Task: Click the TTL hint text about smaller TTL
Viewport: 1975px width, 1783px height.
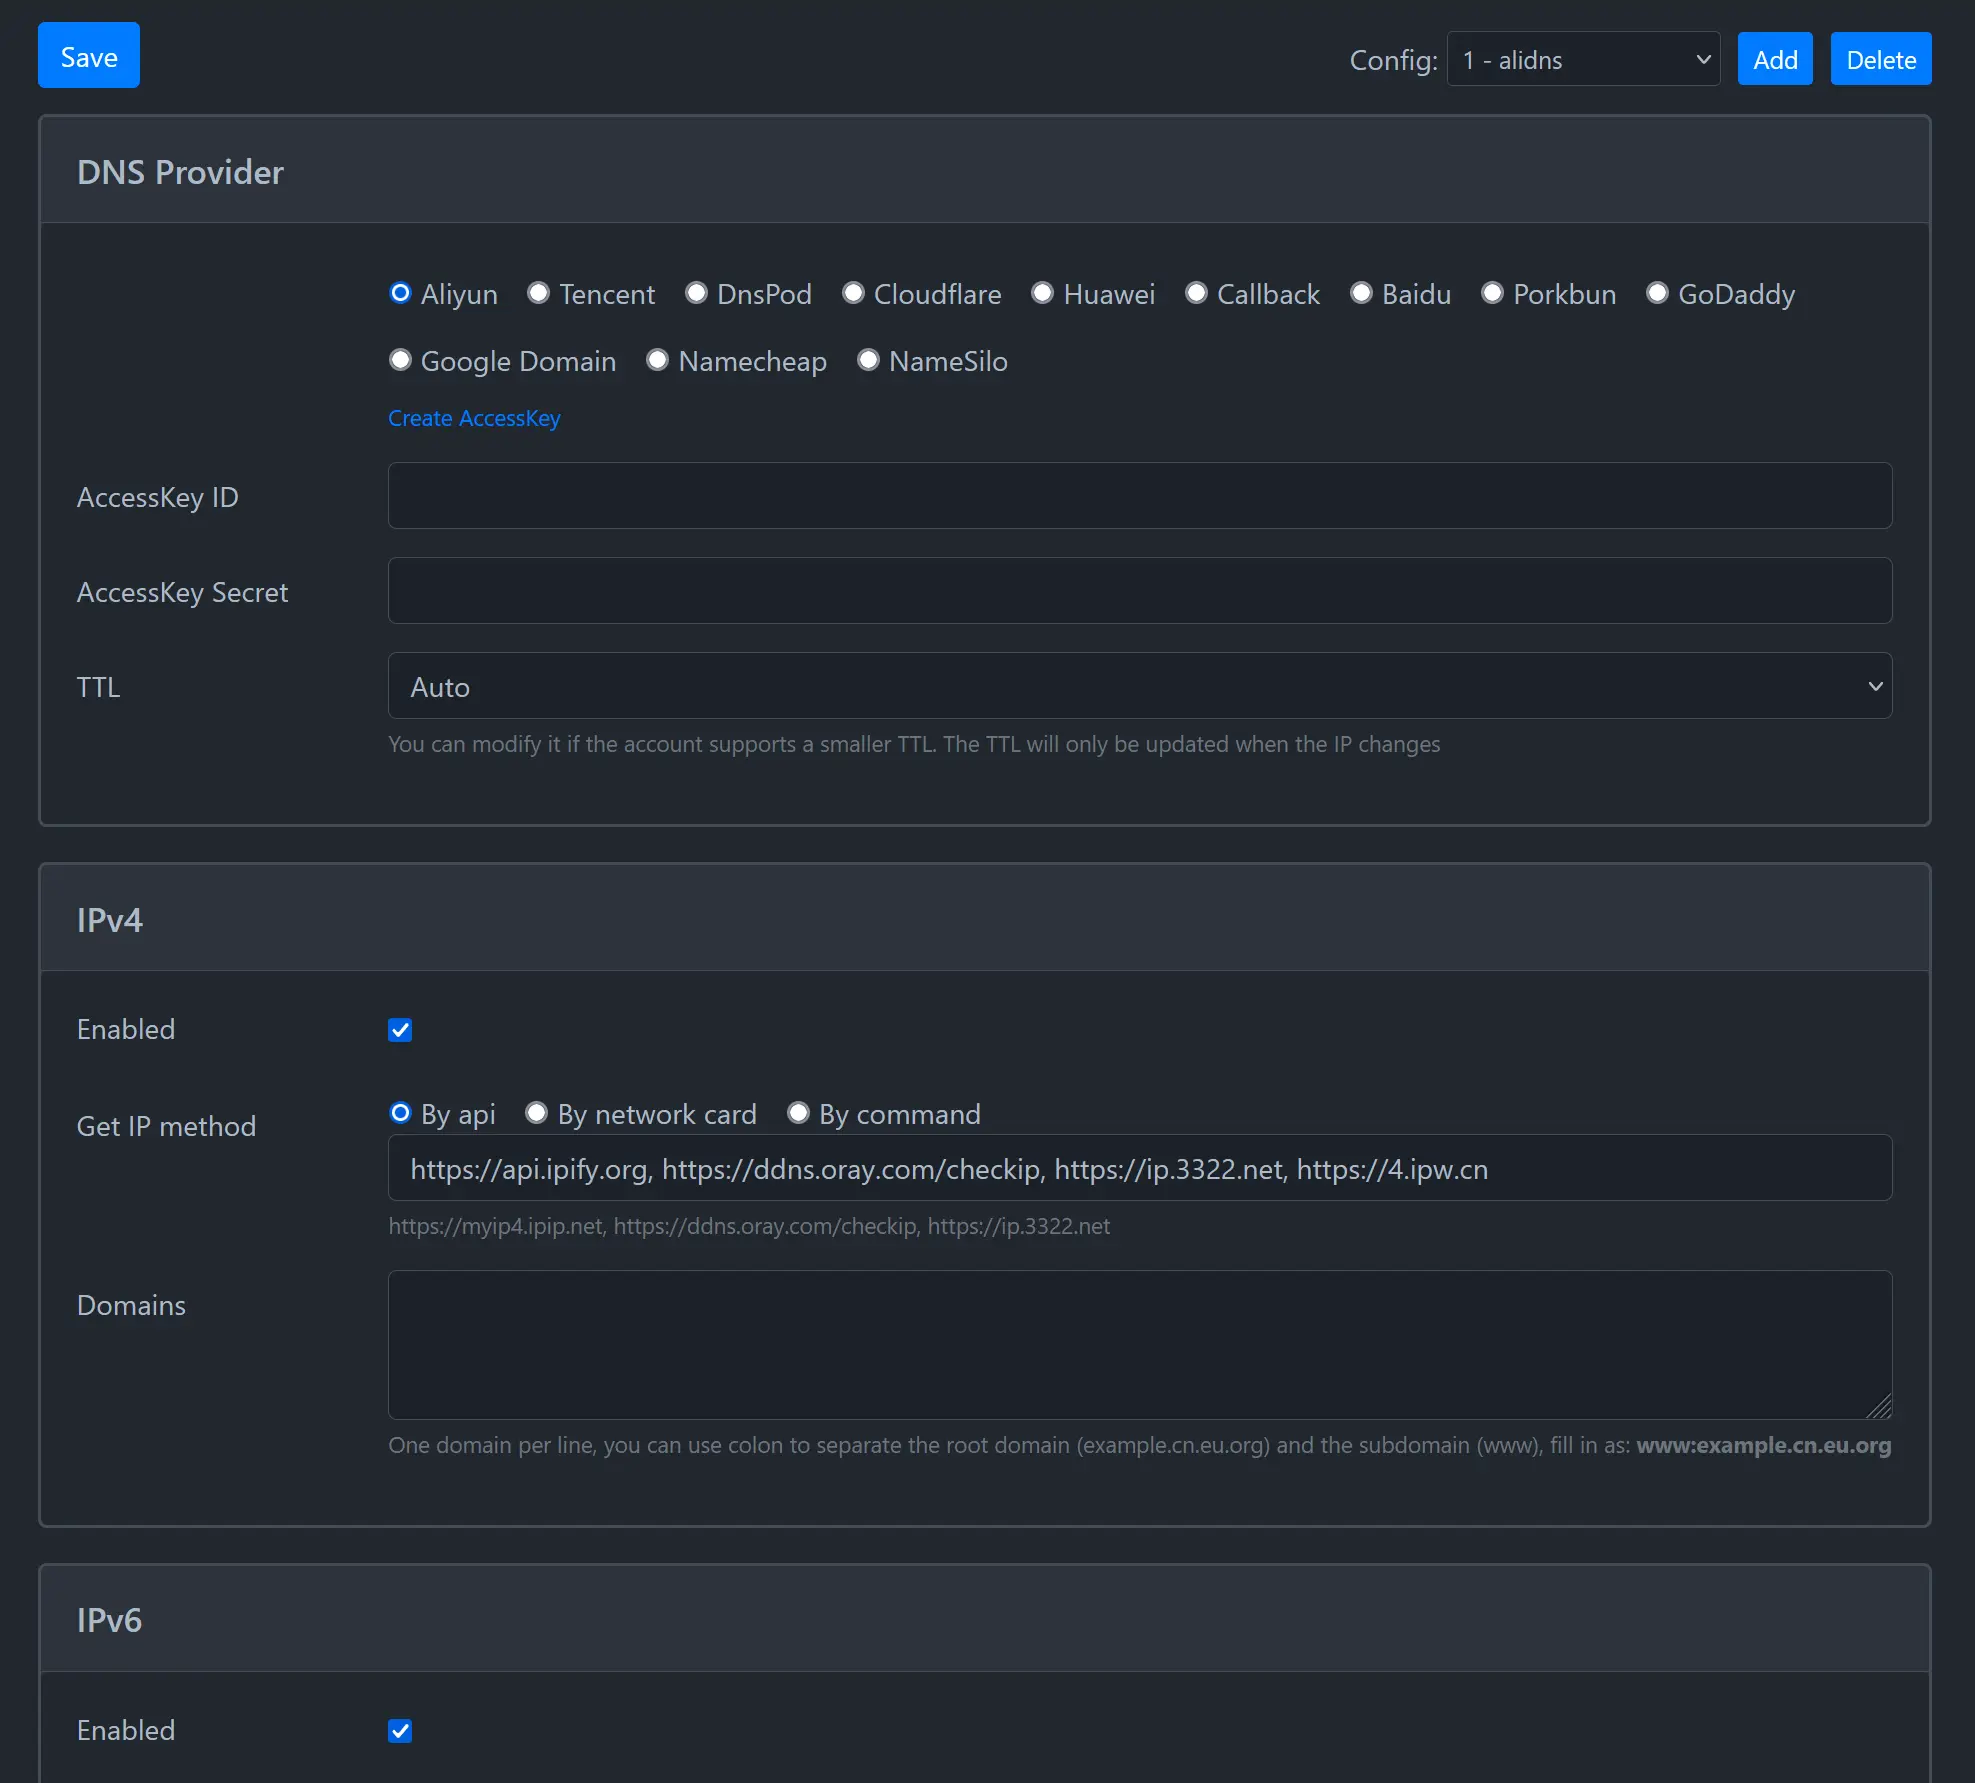Action: tap(914, 744)
